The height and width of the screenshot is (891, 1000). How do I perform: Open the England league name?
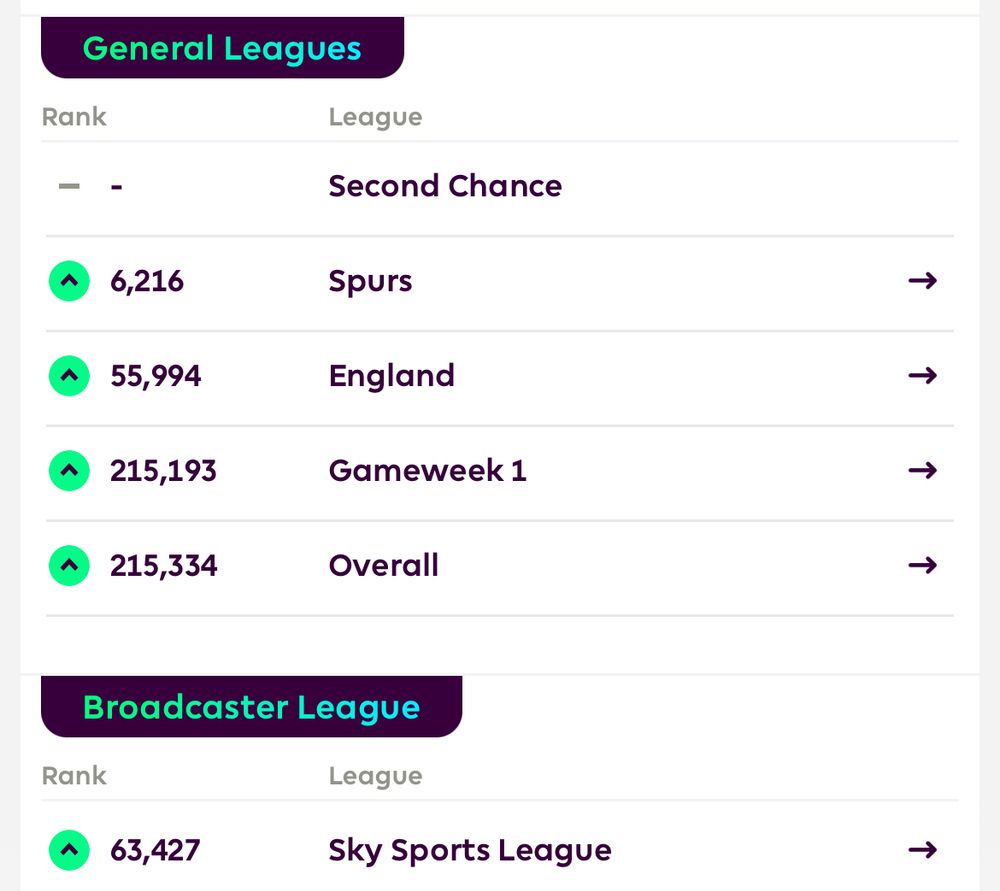(391, 376)
